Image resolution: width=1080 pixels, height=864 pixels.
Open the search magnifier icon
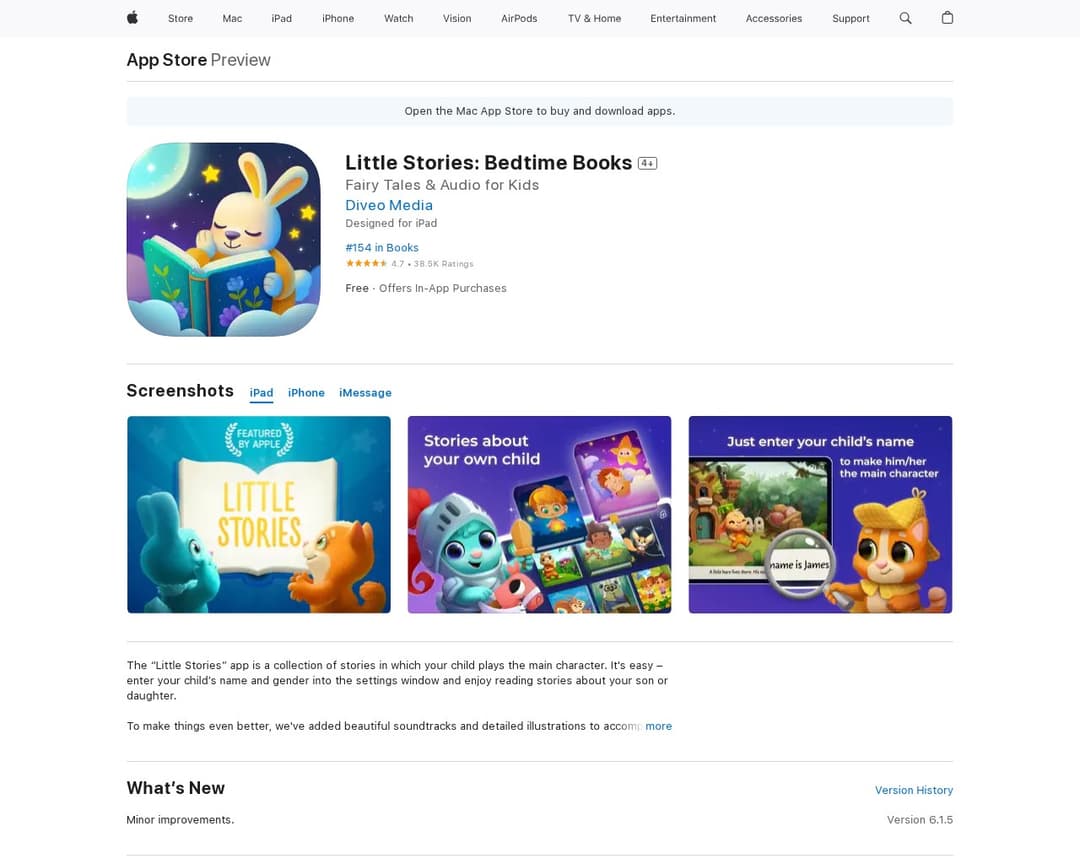coord(905,18)
